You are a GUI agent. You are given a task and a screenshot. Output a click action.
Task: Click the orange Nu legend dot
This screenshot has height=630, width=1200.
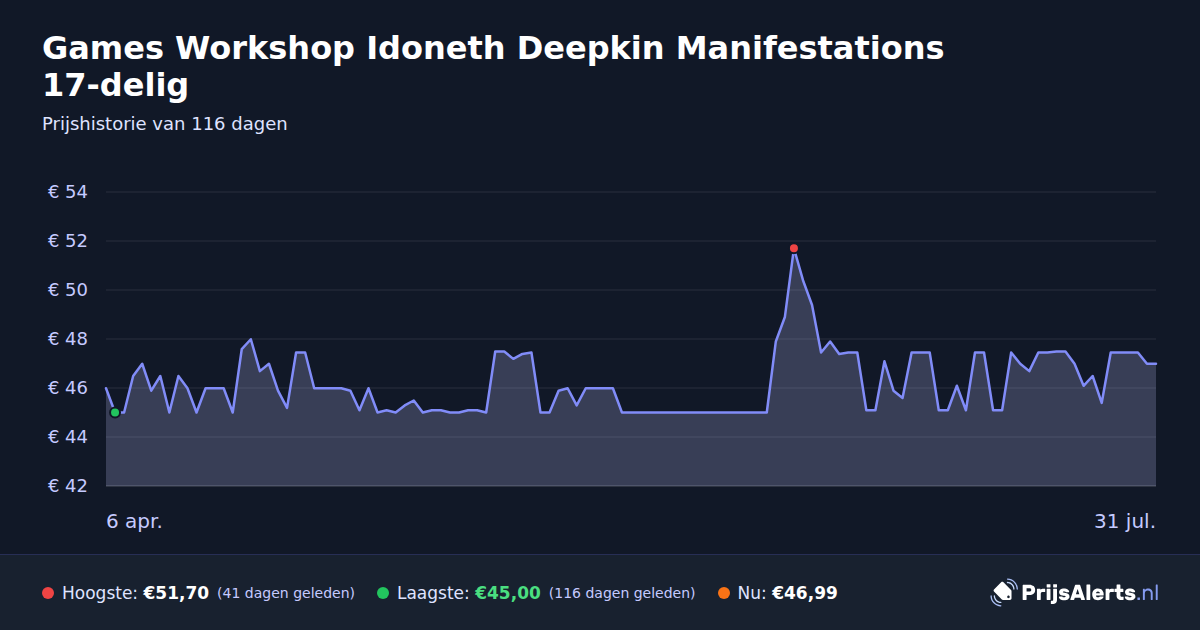(723, 593)
